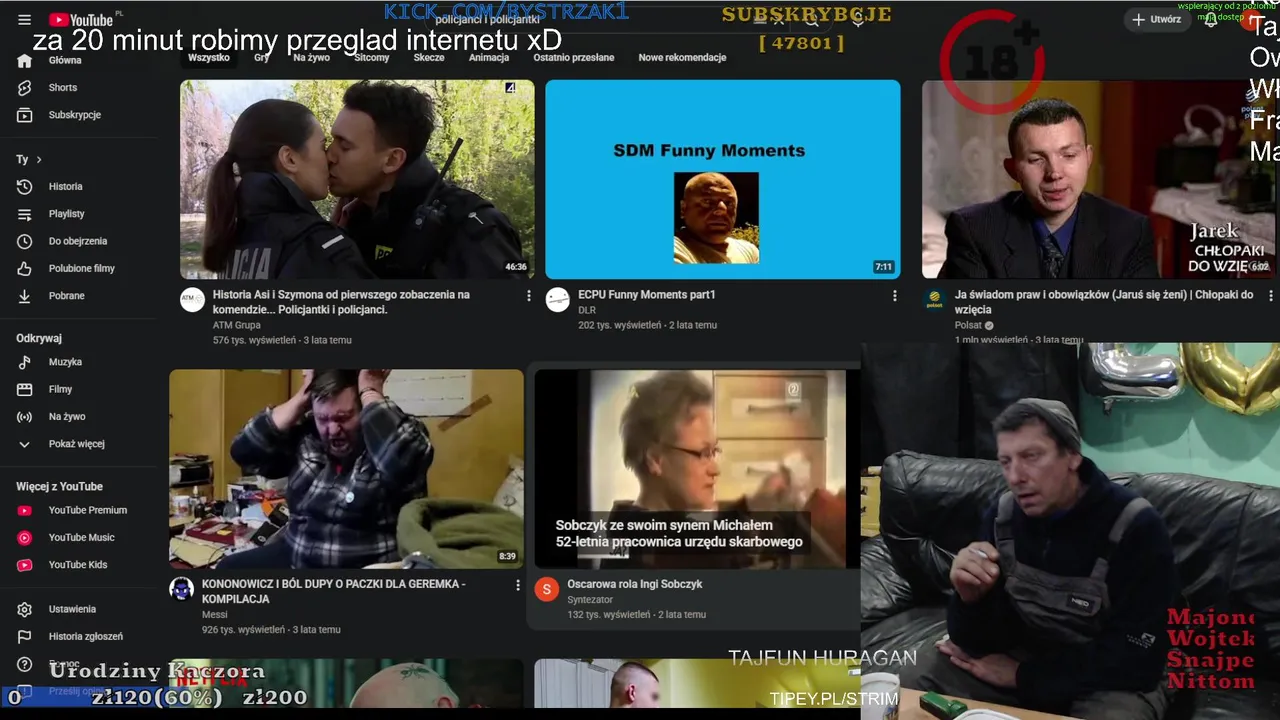Image resolution: width=1280 pixels, height=720 pixels.
Task: Play the Kononowicz screaming thumbnail
Action: (x=346, y=469)
